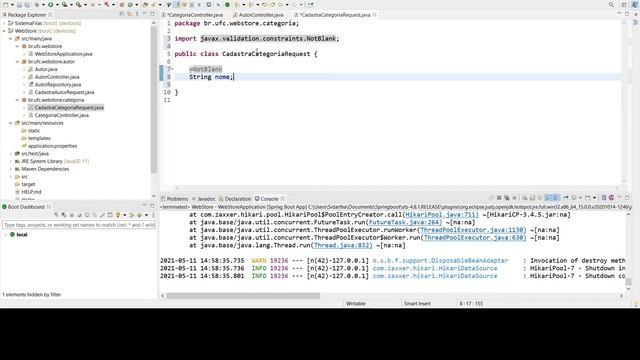
Task: Click first Boot Dashboard toolbar icon
Action: click(x=56, y=215)
